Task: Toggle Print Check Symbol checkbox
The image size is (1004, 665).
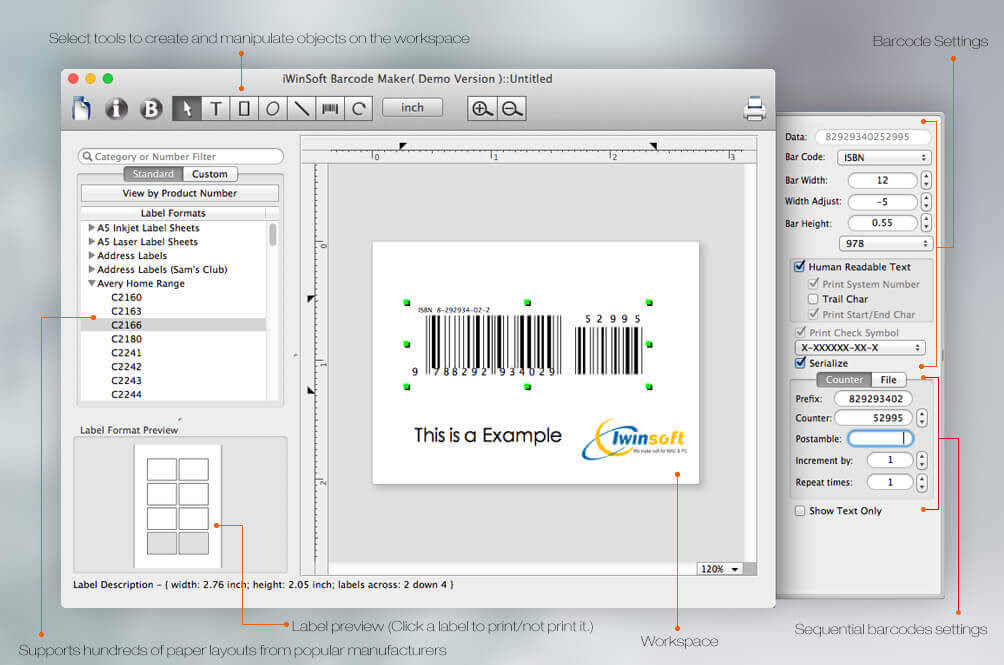Action: point(800,332)
